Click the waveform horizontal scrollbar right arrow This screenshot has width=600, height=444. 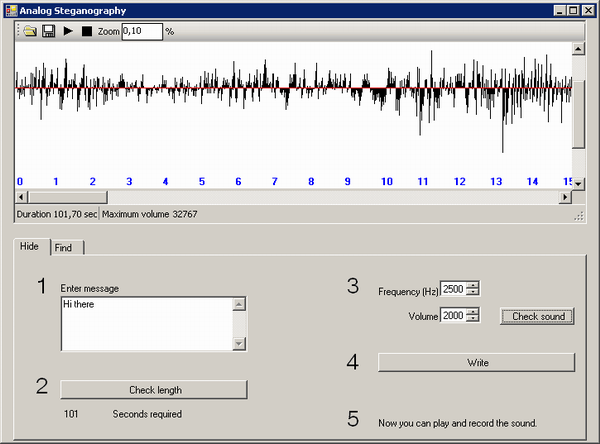[x=565, y=198]
